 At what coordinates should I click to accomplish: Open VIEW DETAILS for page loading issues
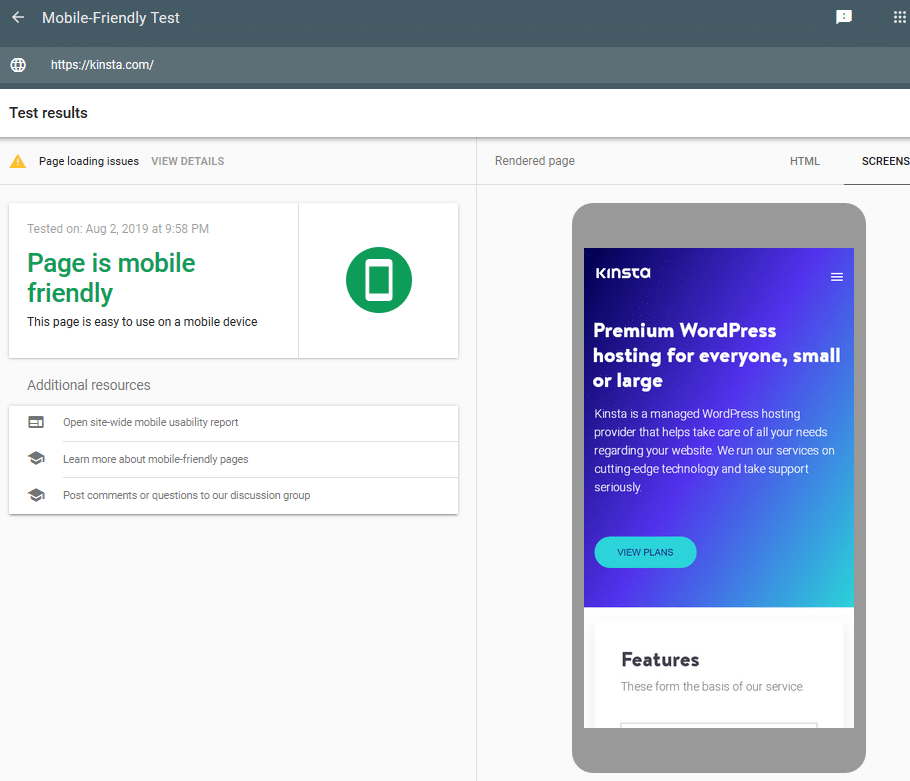tap(187, 161)
